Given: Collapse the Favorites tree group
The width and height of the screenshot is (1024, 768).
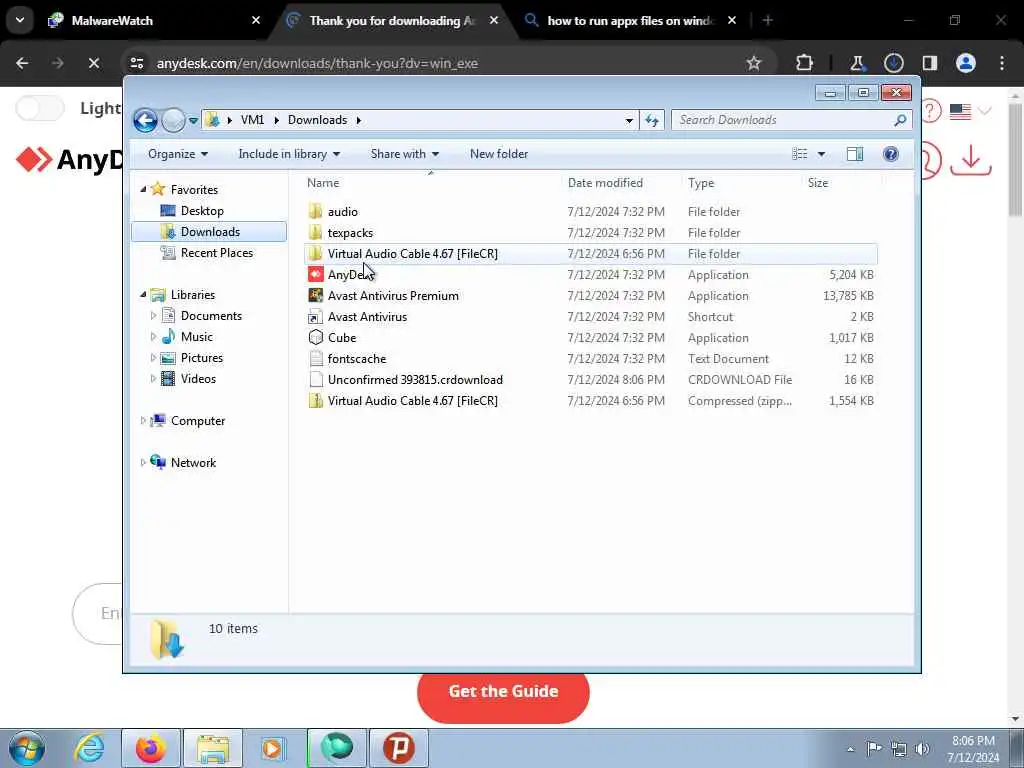Looking at the screenshot, I should tap(143, 189).
